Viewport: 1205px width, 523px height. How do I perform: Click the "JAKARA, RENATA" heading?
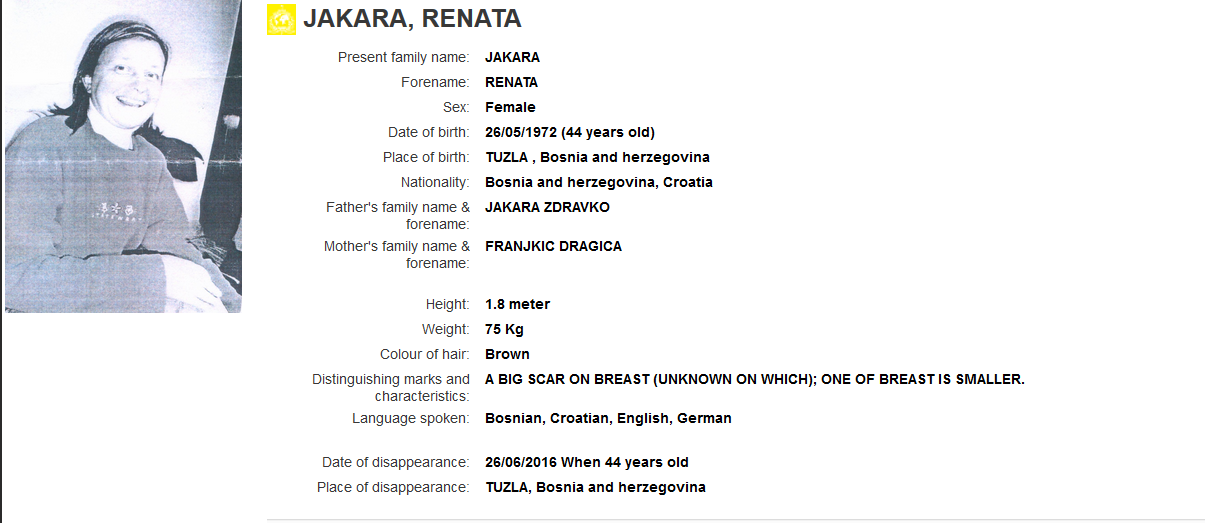[x=412, y=19]
